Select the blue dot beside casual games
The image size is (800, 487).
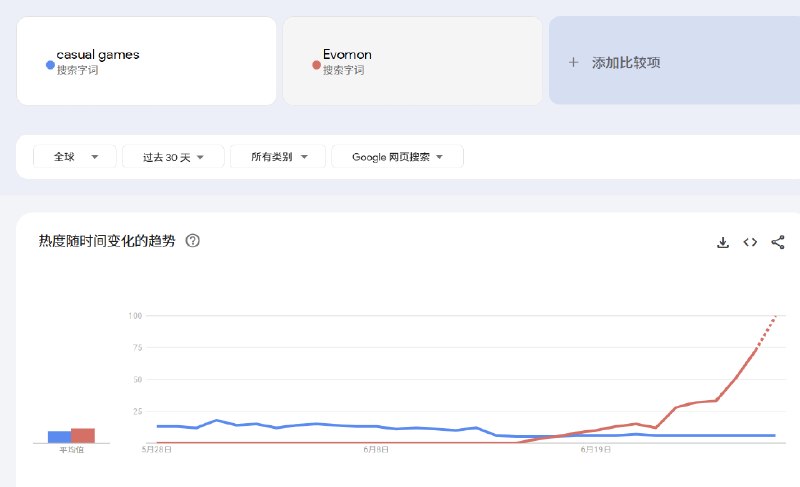50,65
